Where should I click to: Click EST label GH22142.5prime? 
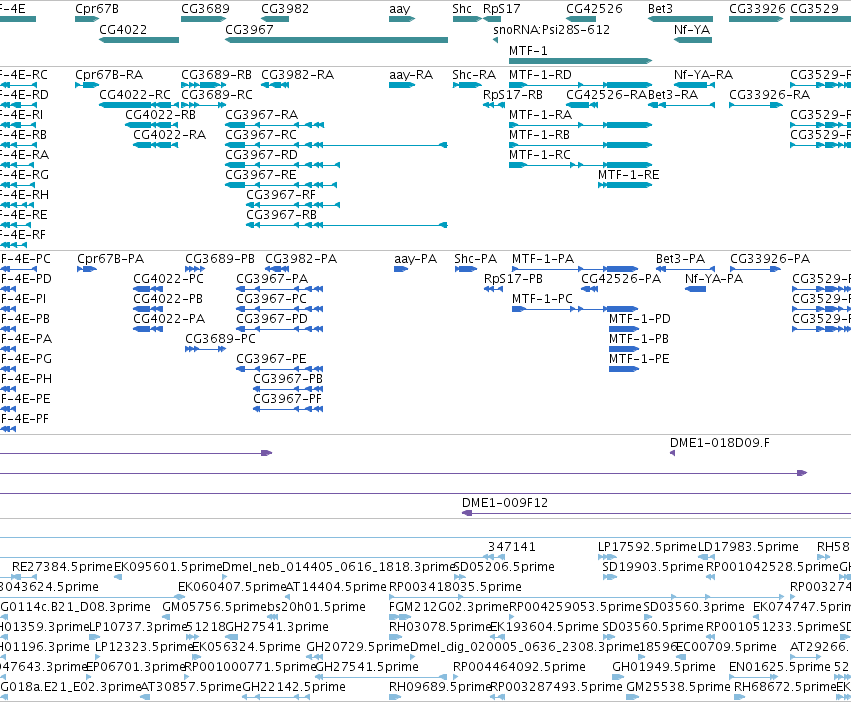coord(294,687)
